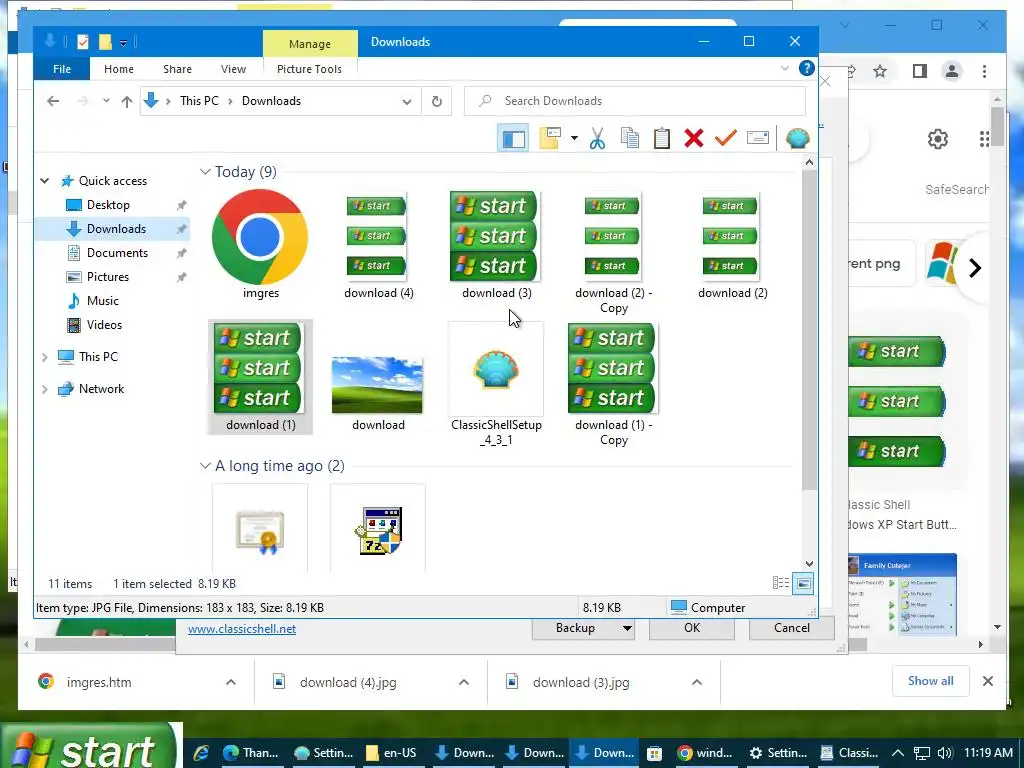The width and height of the screenshot is (1024, 768).
Task: Switch to the Home ribbon tab
Action: tap(119, 69)
